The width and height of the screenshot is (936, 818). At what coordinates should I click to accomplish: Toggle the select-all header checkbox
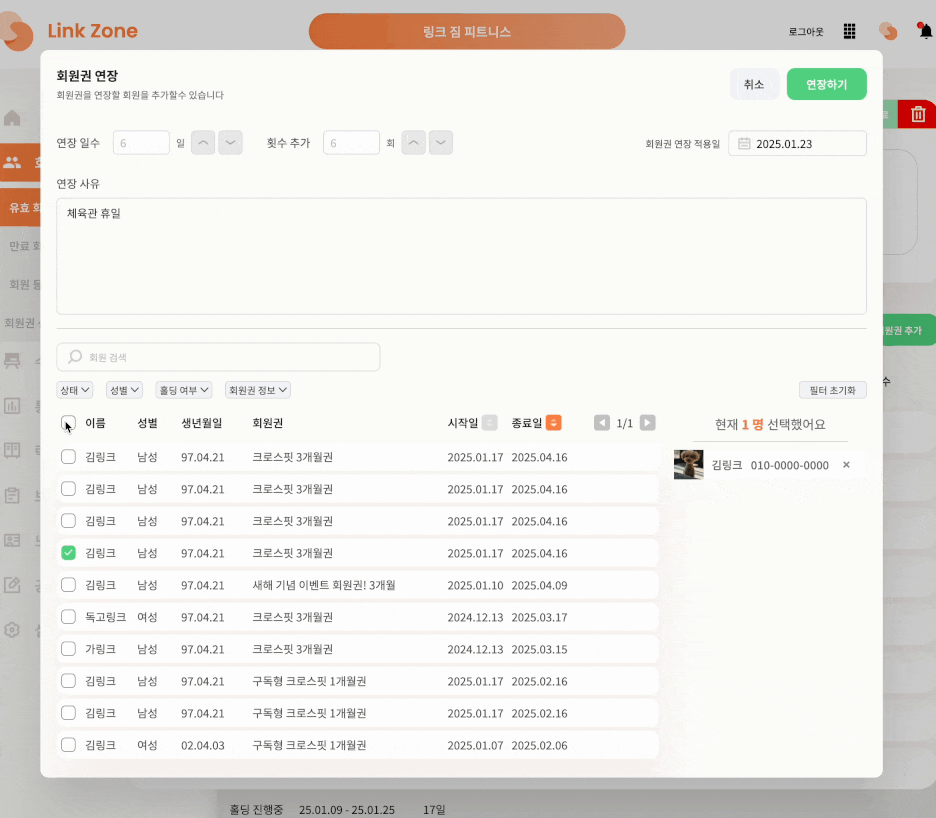point(69,423)
